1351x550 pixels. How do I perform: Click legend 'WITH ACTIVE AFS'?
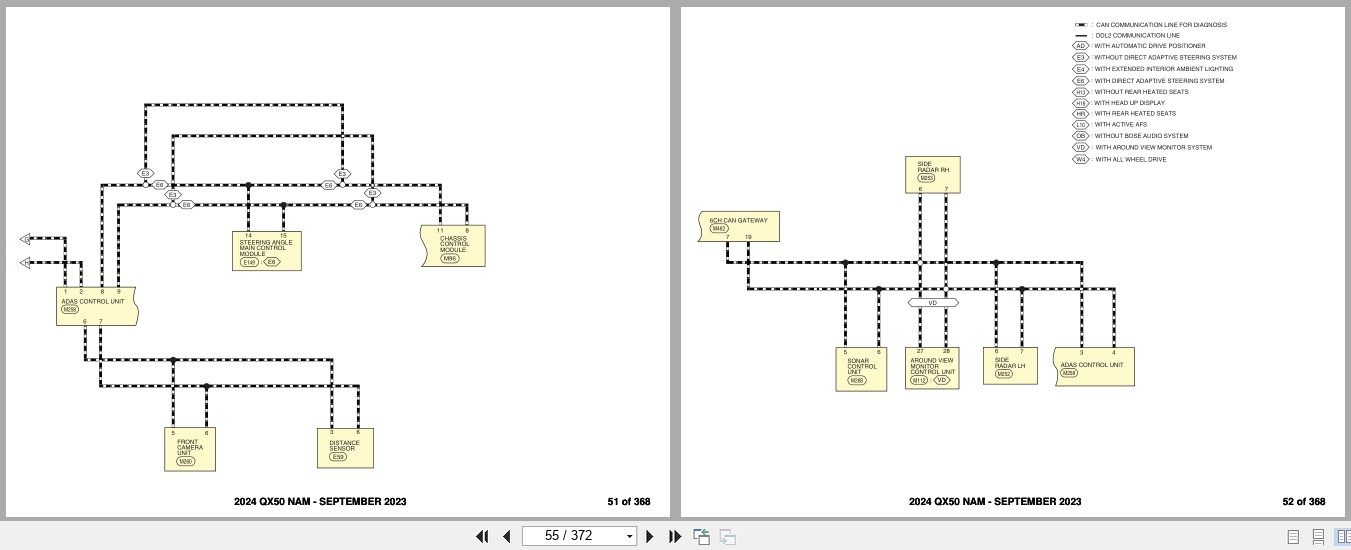pyautogui.click(x=1121, y=125)
